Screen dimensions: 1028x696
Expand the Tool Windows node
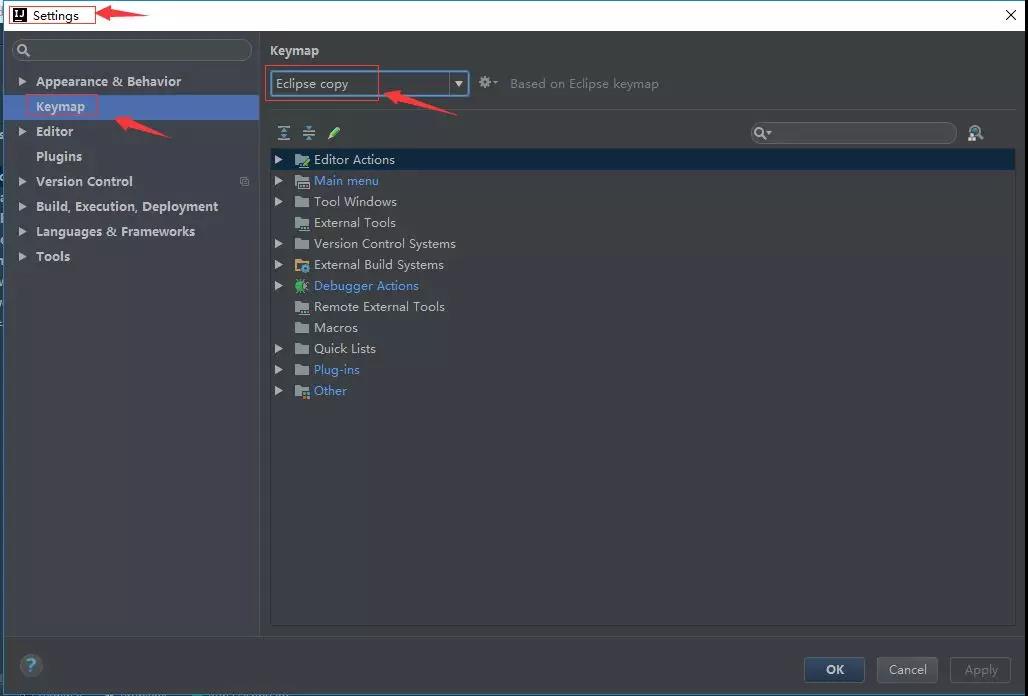pyautogui.click(x=279, y=201)
